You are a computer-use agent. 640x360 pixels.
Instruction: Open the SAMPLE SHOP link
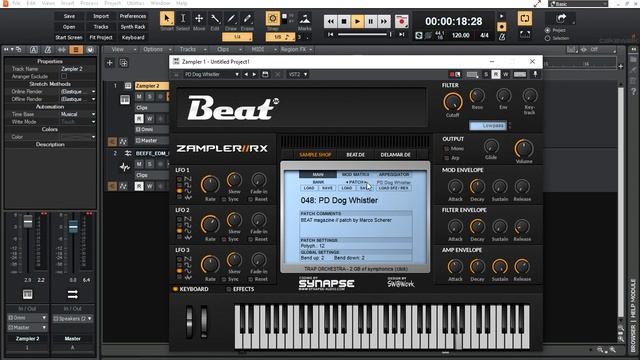point(315,155)
